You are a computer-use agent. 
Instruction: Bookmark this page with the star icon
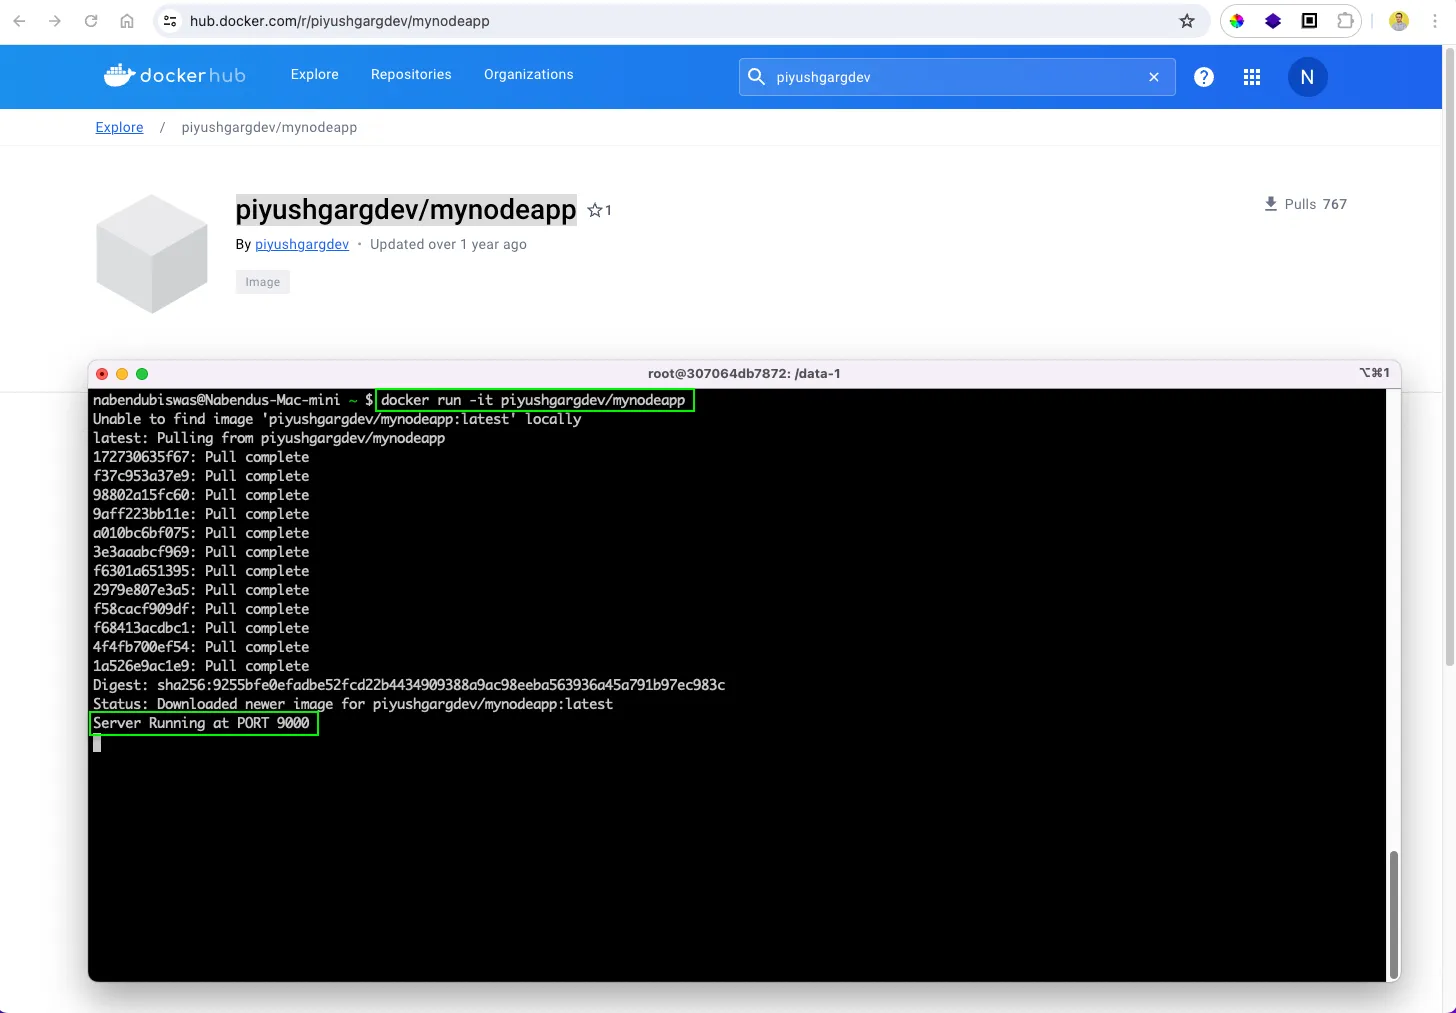[1187, 21]
